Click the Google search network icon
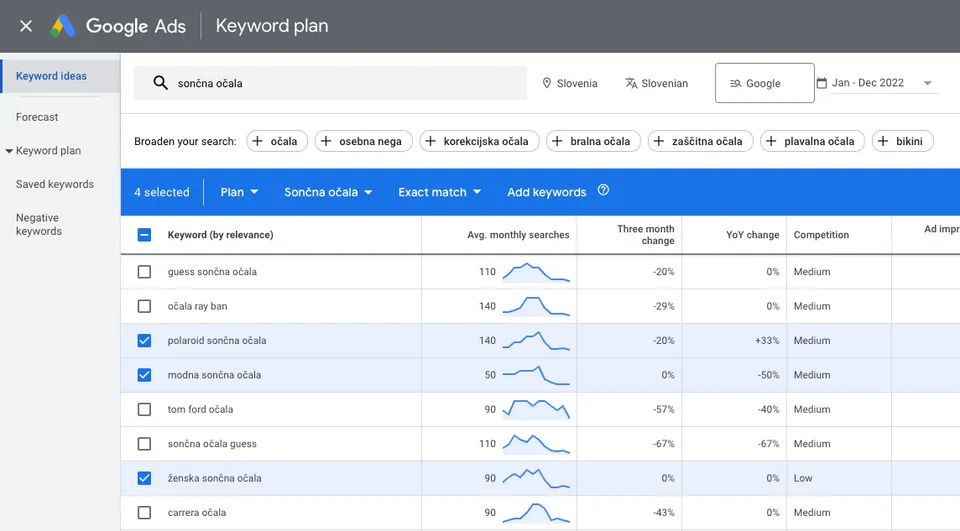This screenshot has width=960, height=531. click(735, 83)
